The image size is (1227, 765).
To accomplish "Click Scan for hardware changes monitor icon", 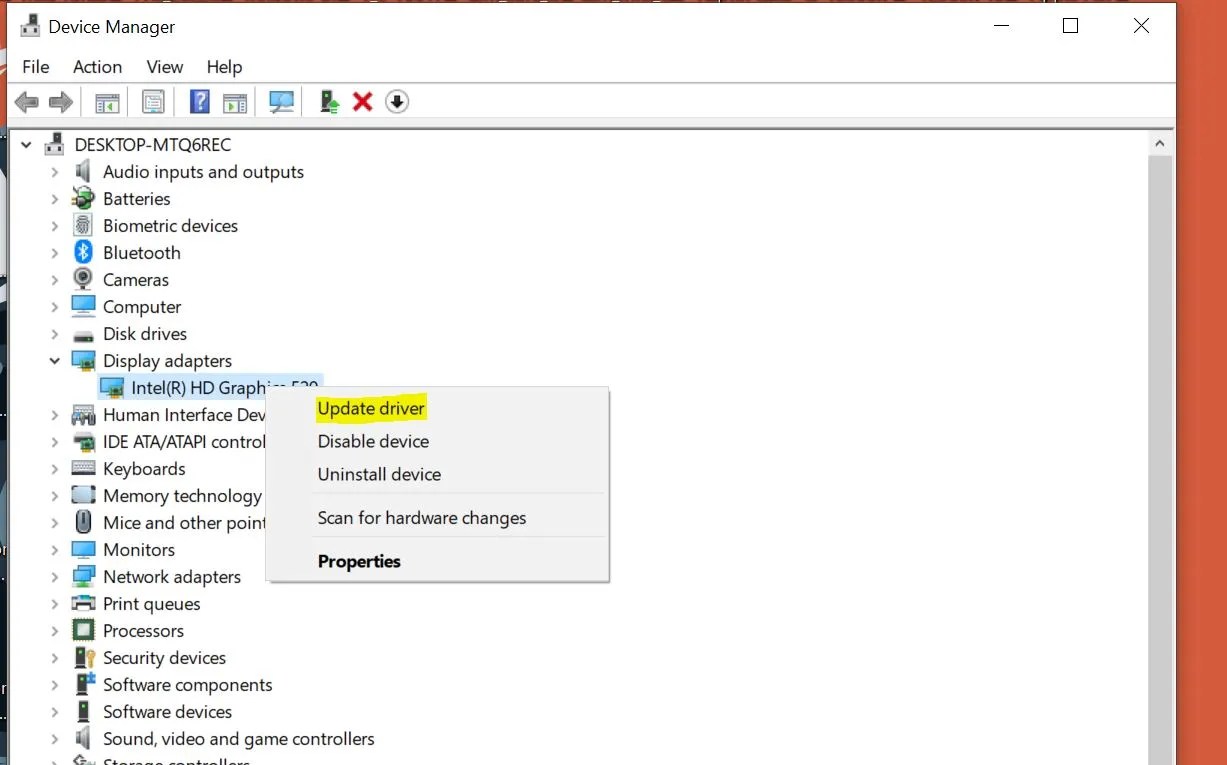I will [282, 102].
